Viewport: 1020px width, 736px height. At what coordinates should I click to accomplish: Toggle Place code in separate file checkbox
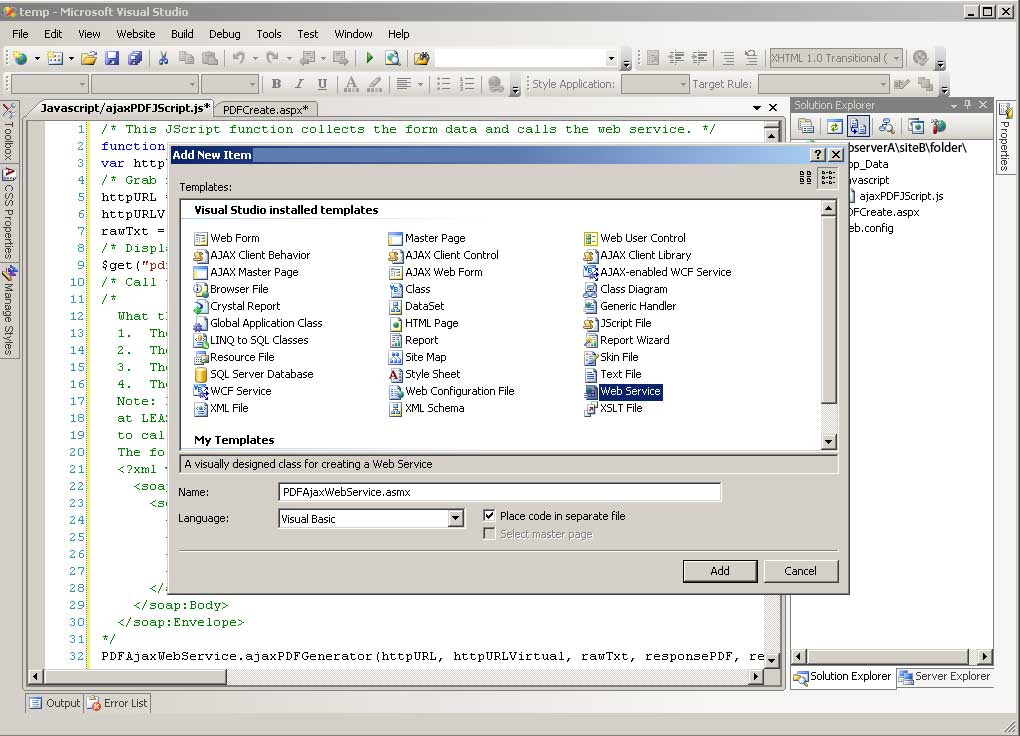489,515
